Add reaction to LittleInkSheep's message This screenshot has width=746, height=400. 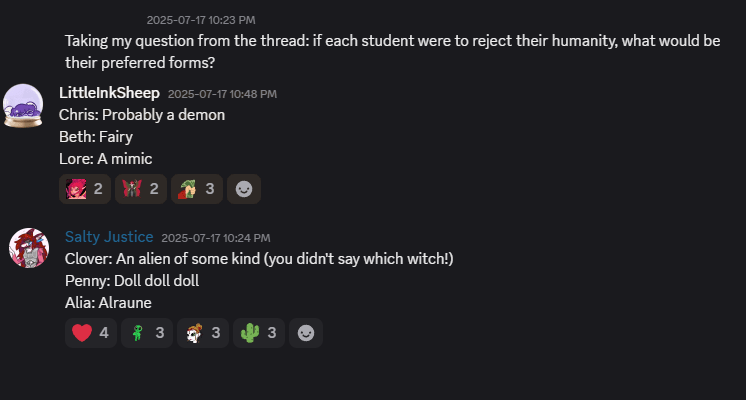pos(244,187)
